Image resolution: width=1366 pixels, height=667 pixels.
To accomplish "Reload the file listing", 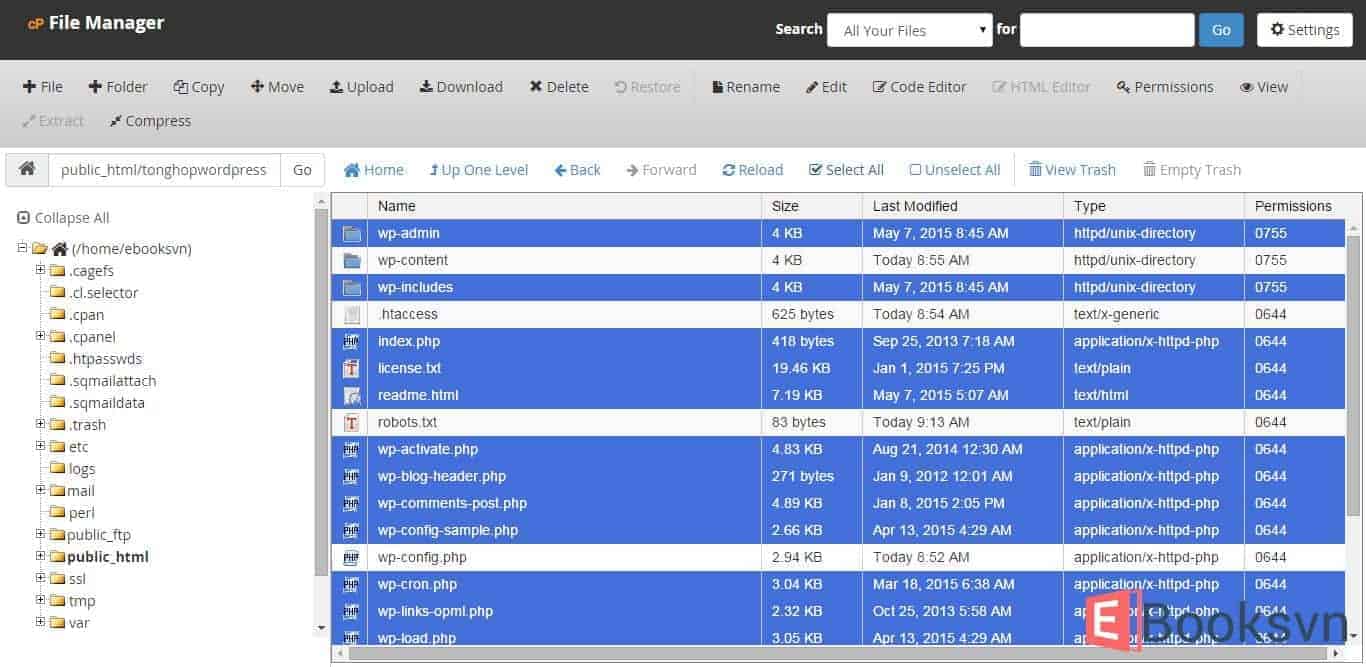I will (753, 170).
